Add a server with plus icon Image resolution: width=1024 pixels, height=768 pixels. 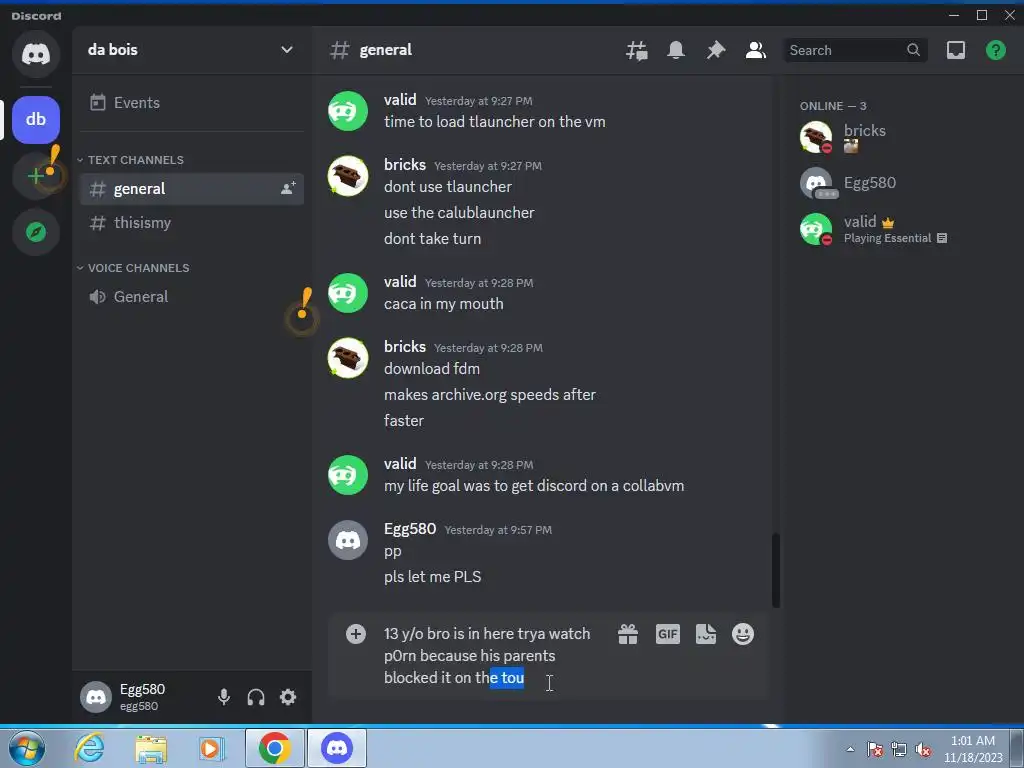[x=36, y=176]
